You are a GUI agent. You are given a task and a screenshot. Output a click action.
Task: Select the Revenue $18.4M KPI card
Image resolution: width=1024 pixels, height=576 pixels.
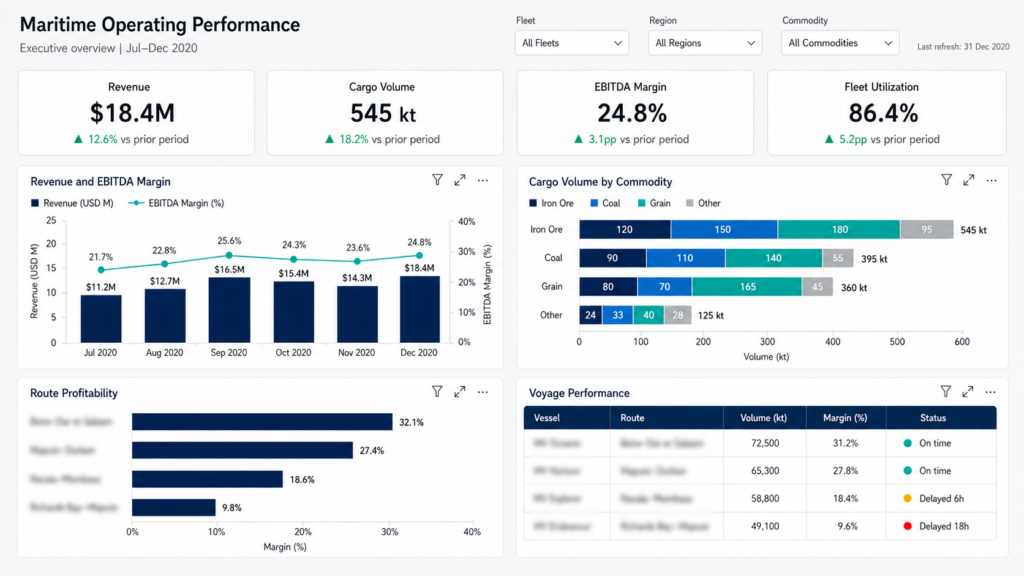coord(136,113)
